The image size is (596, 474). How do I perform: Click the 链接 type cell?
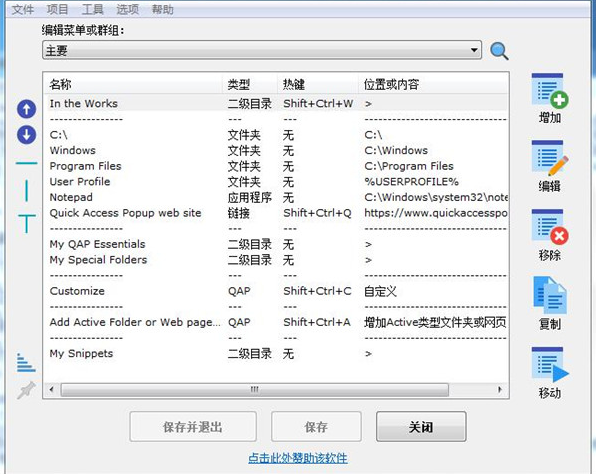coord(239,212)
